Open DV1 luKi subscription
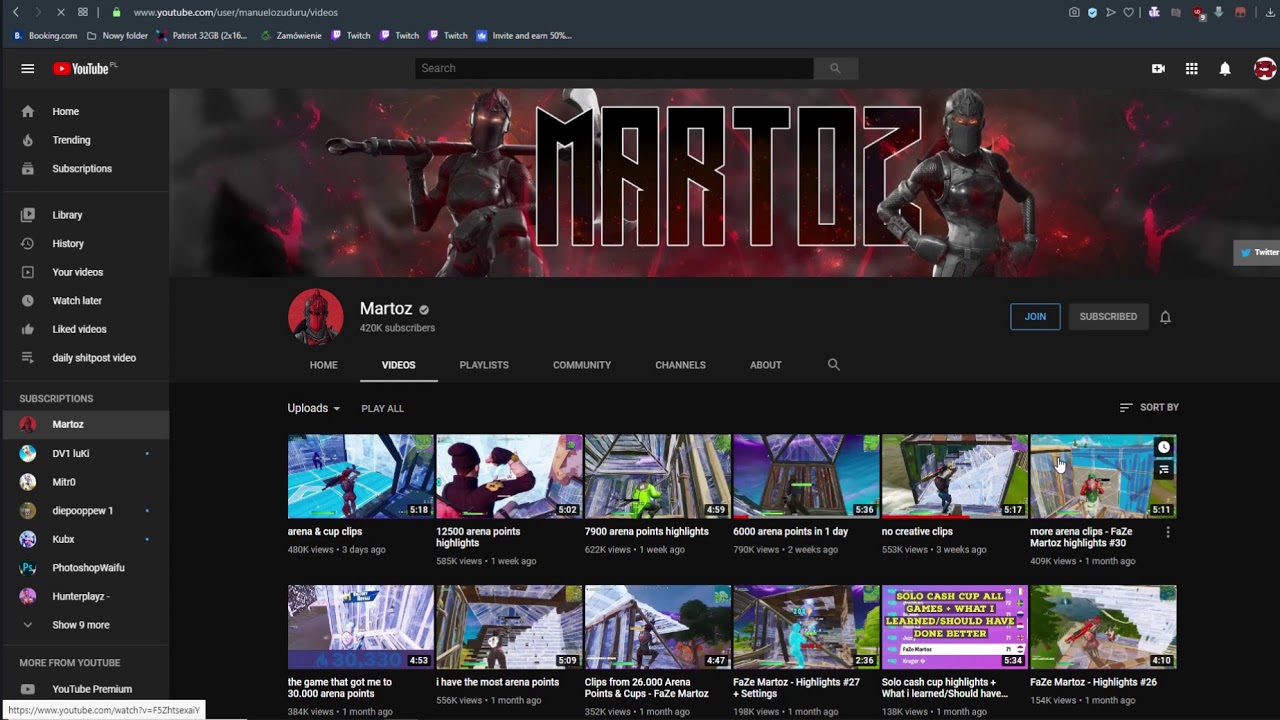This screenshot has height=720, width=1280. pyautogui.click(x=85, y=454)
